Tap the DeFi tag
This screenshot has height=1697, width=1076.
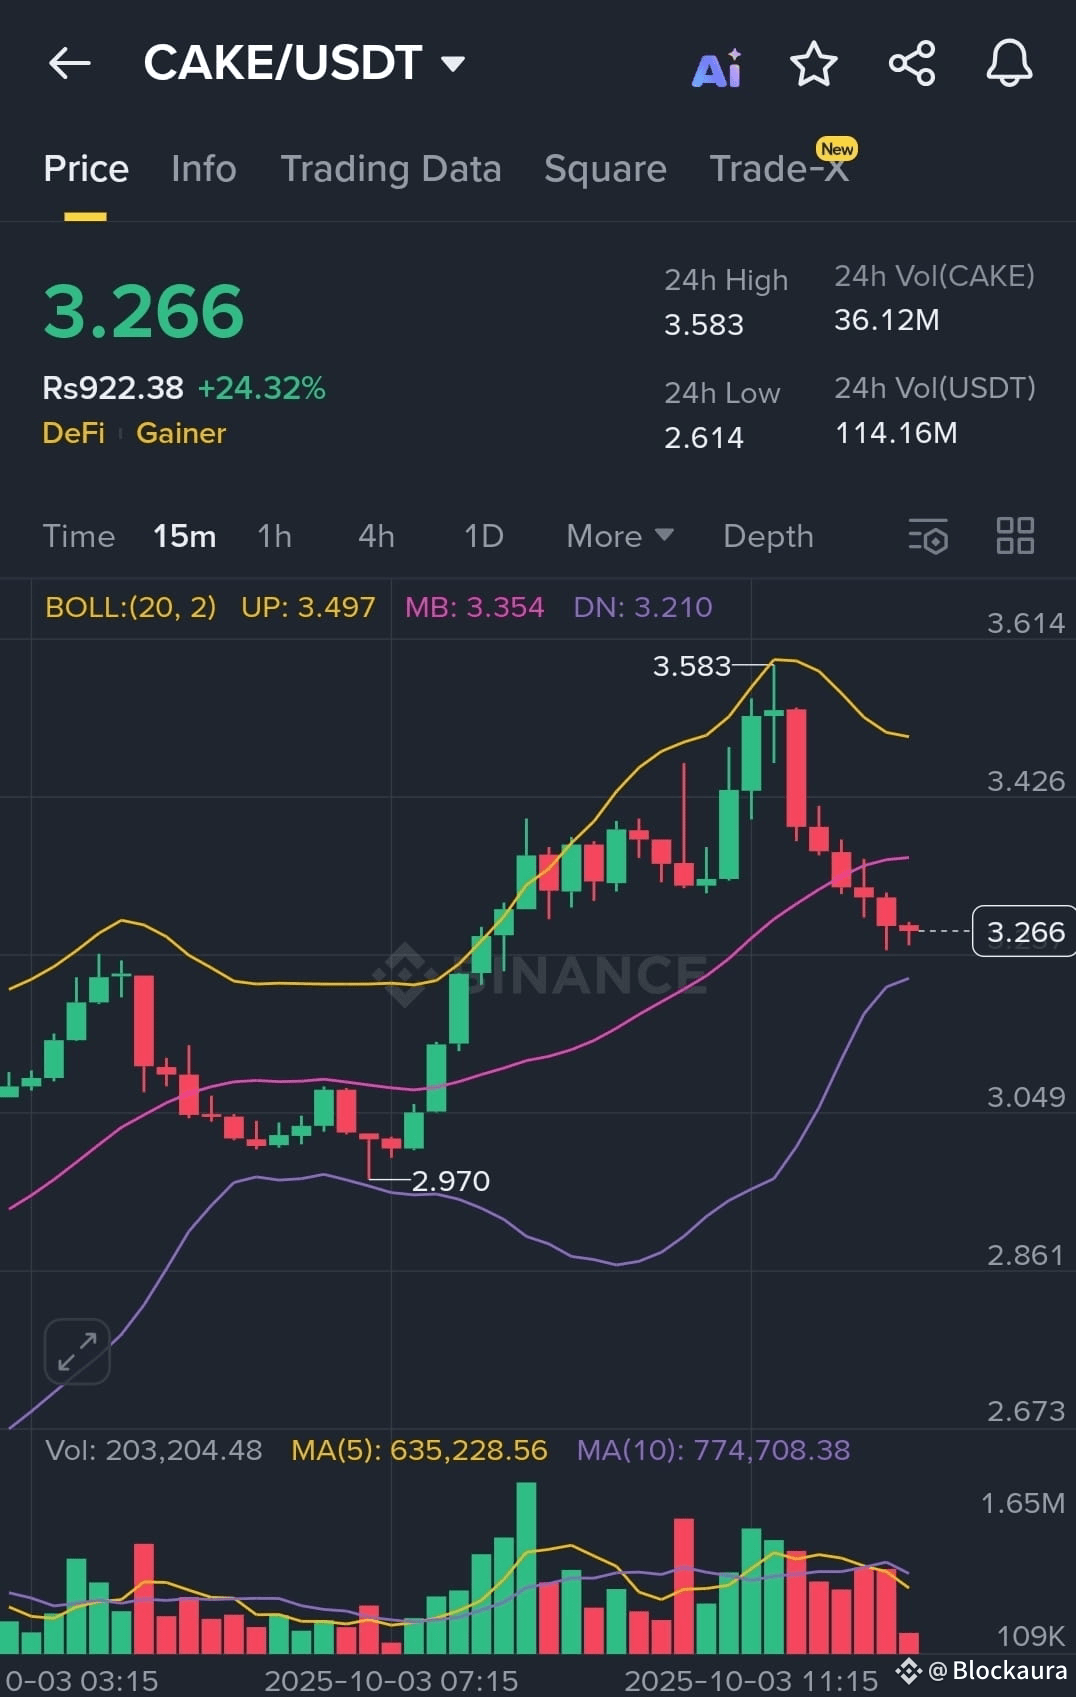(x=73, y=433)
